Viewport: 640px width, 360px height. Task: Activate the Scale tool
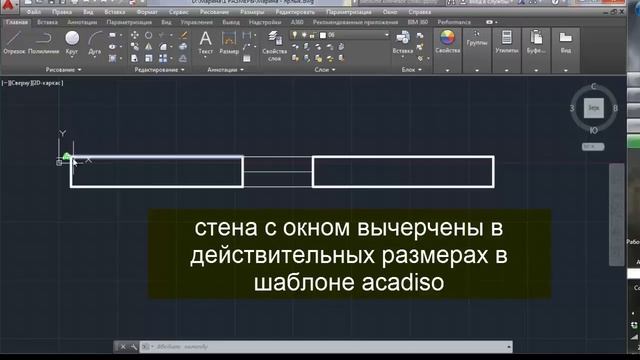[149, 58]
